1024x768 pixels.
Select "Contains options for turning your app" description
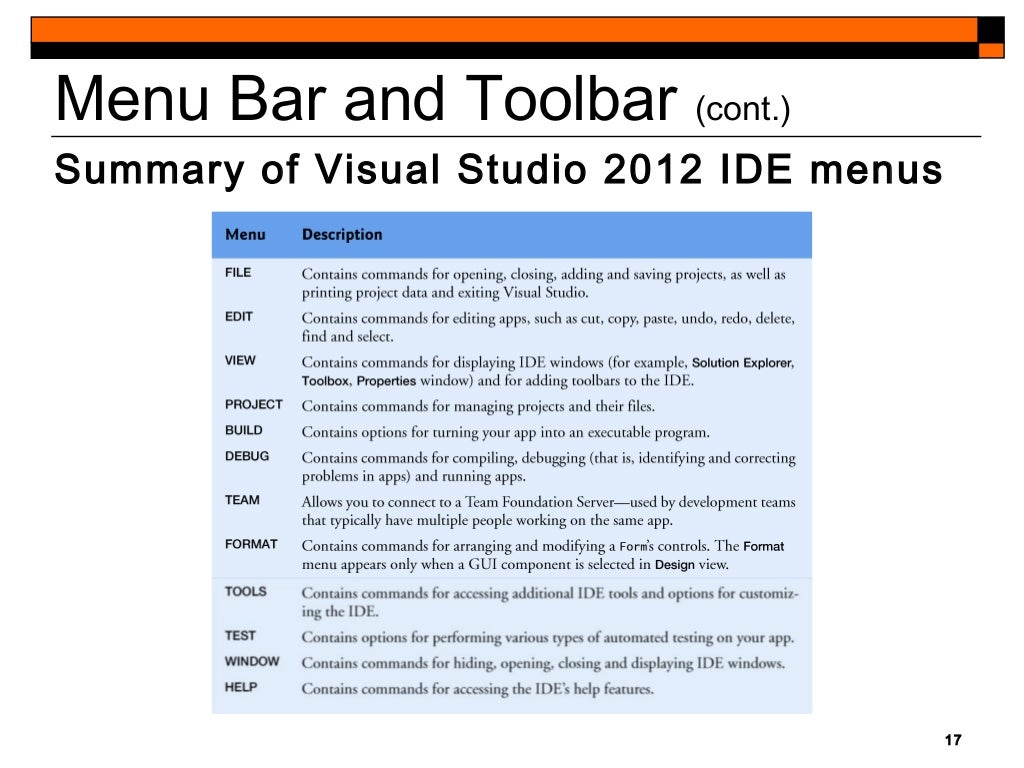click(x=505, y=432)
